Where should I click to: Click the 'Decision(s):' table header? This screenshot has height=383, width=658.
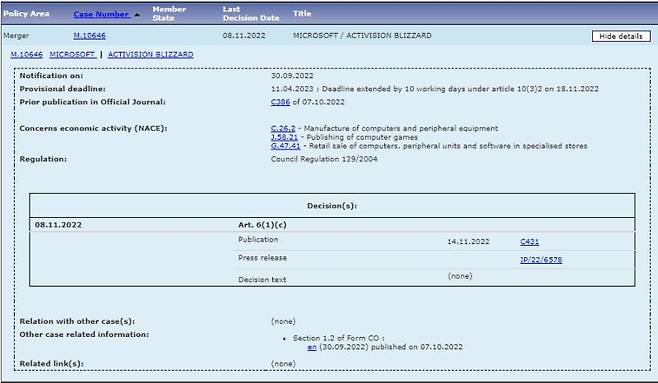pos(332,206)
